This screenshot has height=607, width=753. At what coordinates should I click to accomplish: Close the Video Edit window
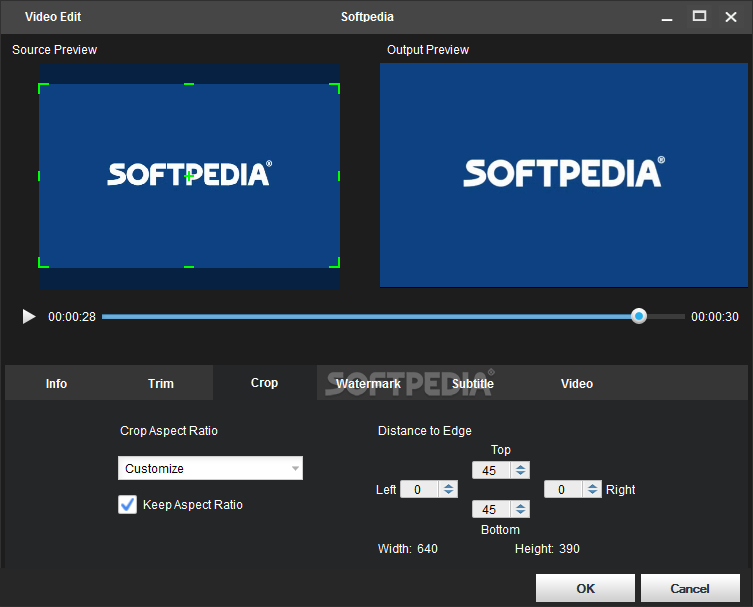coord(731,17)
